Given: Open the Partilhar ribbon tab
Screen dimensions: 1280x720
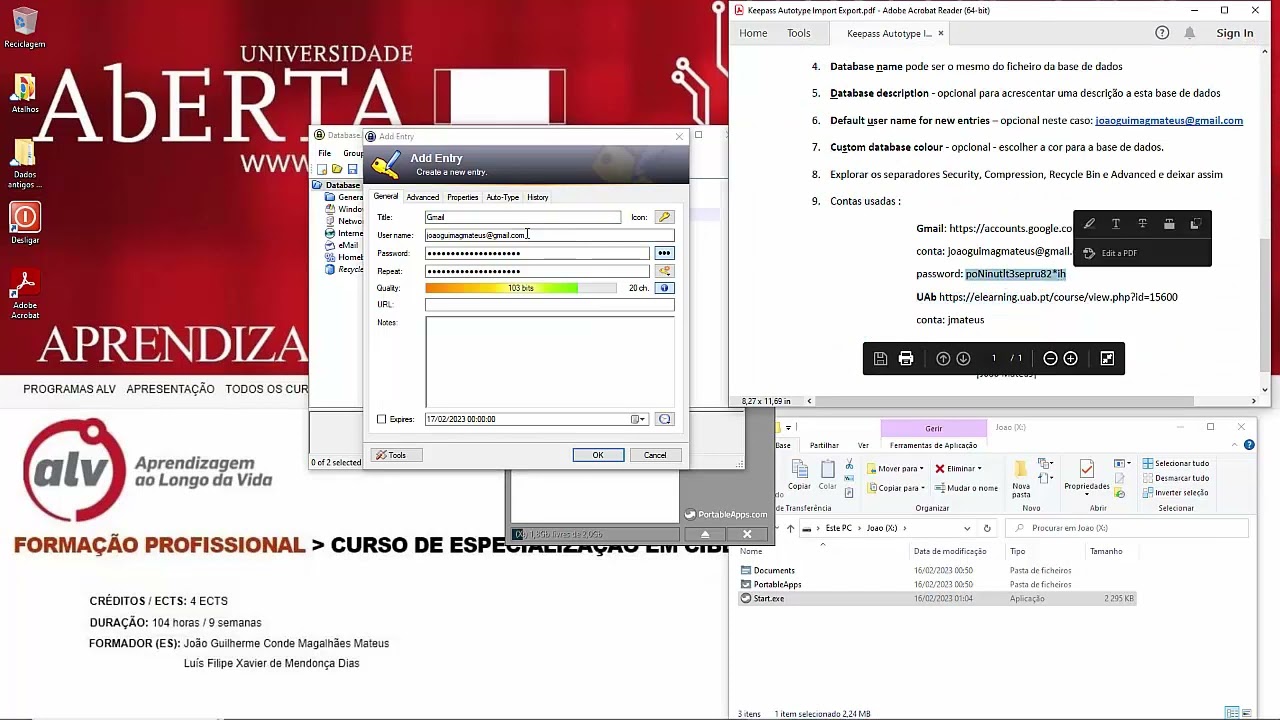Looking at the screenshot, I should pyautogui.click(x=824, y=445).
